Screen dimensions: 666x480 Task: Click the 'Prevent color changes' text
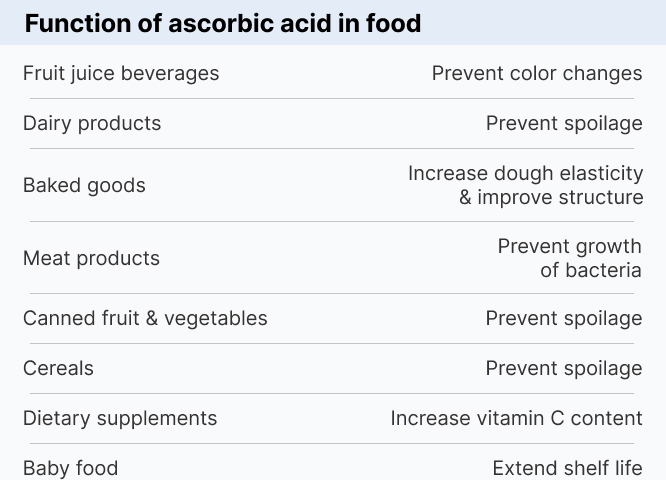pos(537,73)
